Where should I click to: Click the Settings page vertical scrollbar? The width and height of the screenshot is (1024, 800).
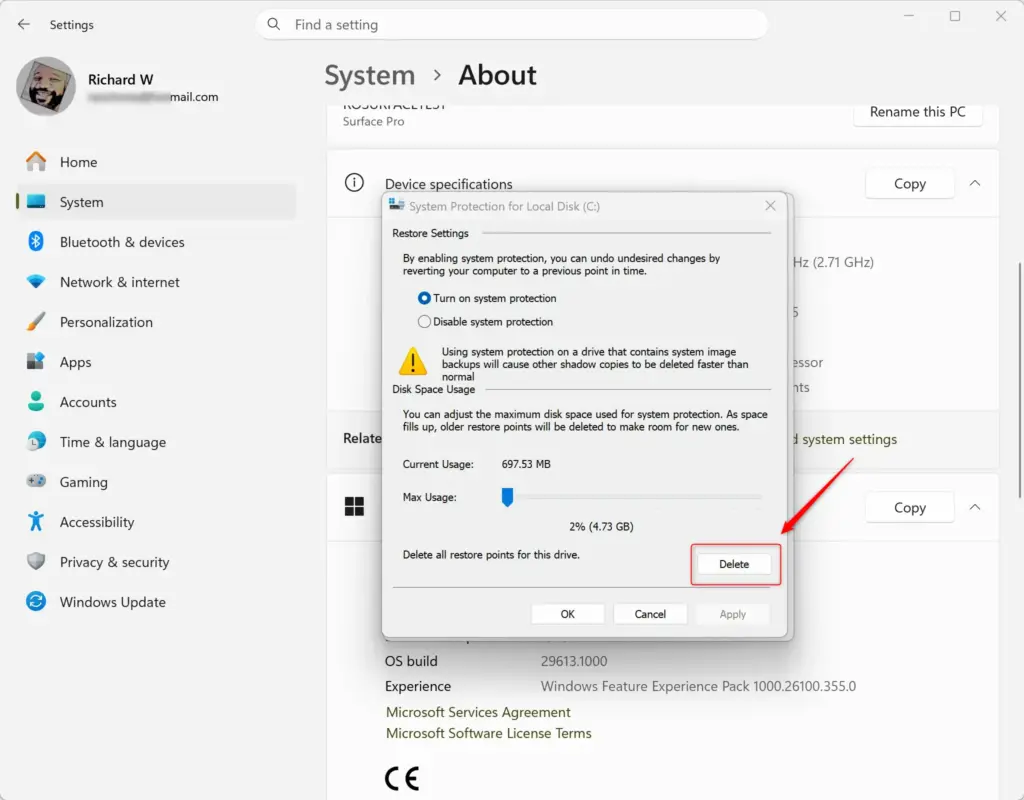coord(1019,380)
